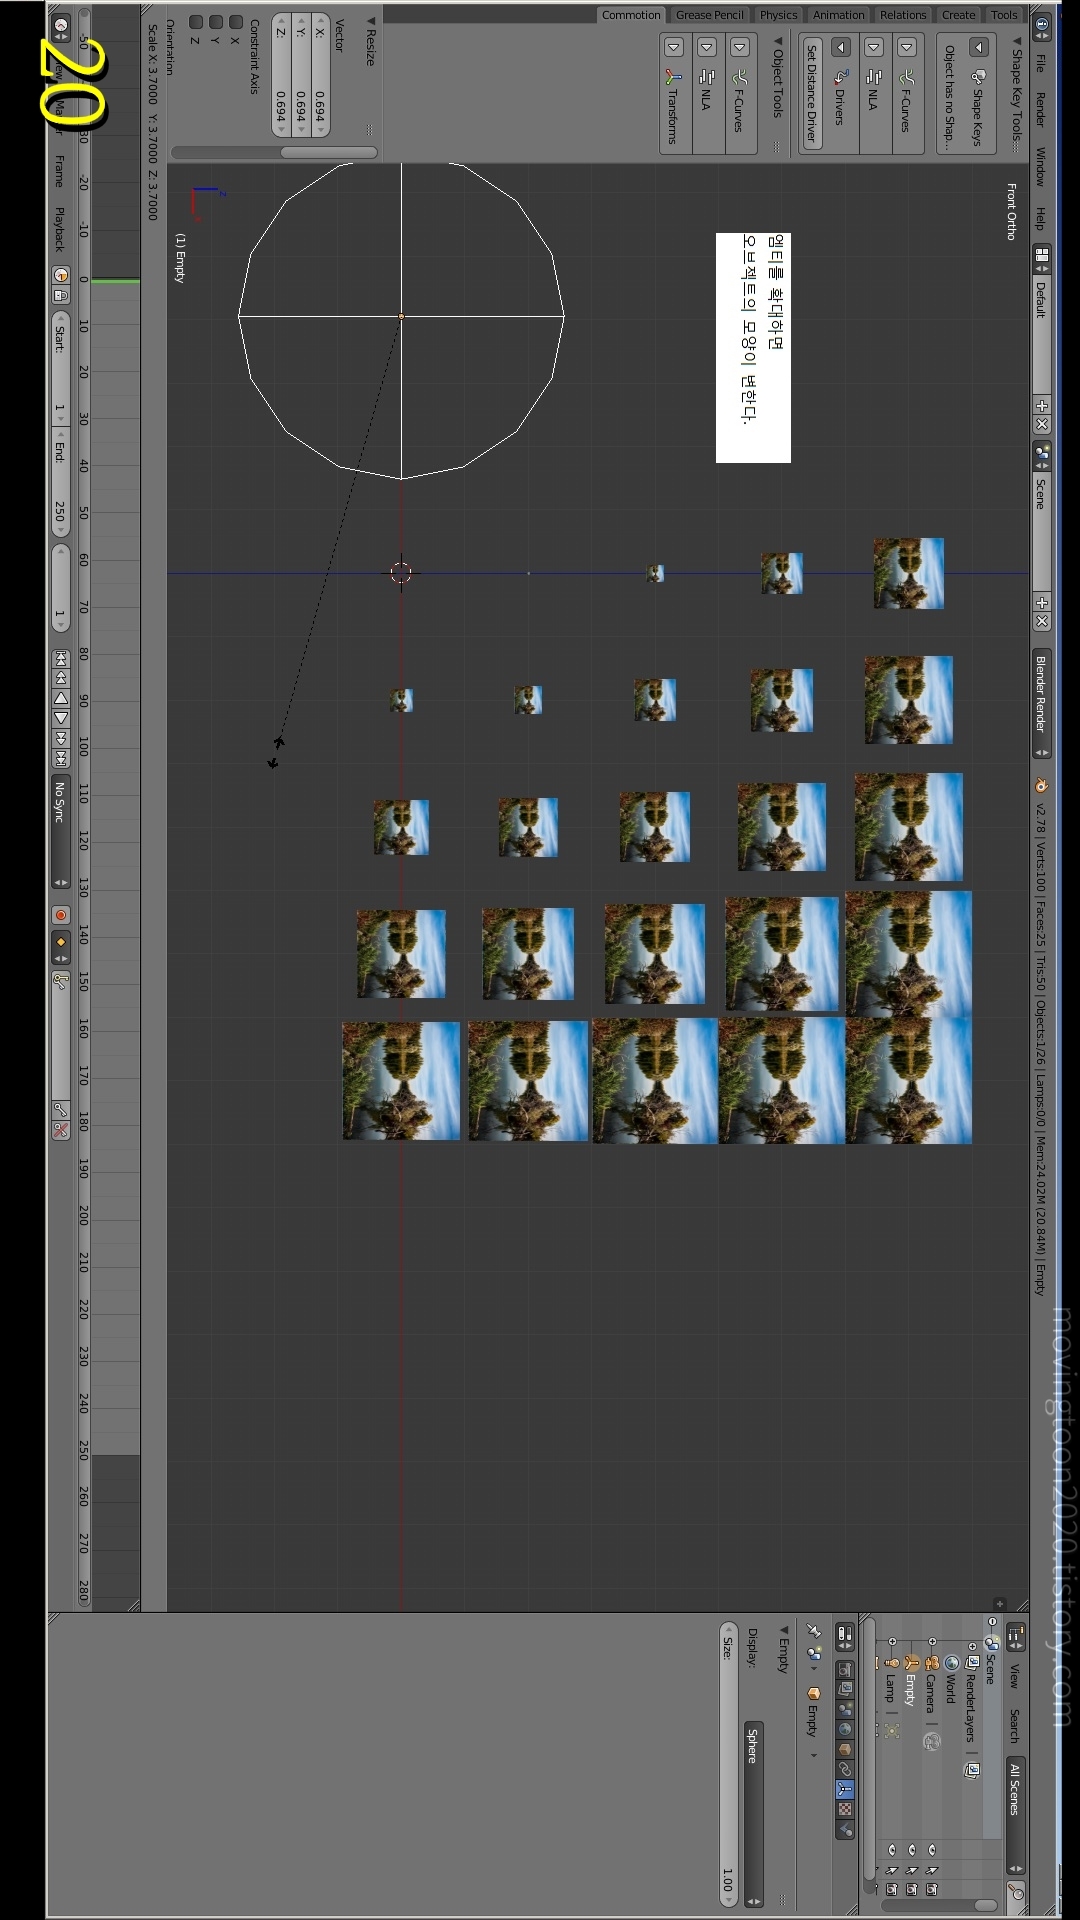Switch to Constraints properties chain tab
The height and width of the screenshot is (1920, 1080).
845,1769
